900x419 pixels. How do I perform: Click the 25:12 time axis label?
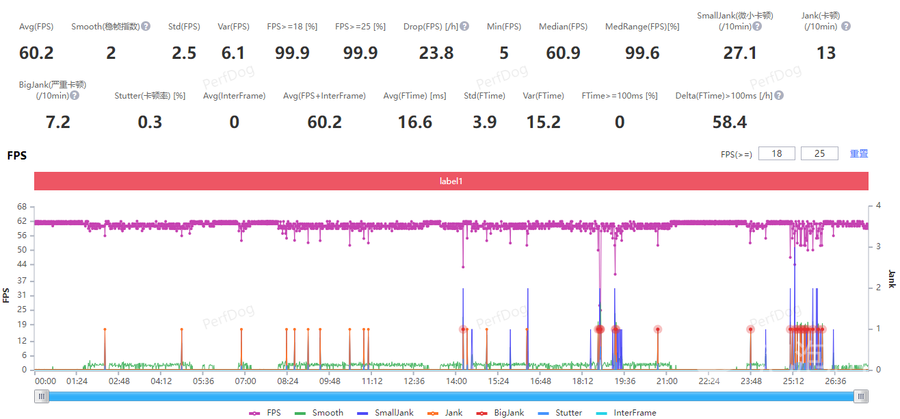(x=794, y=381)
